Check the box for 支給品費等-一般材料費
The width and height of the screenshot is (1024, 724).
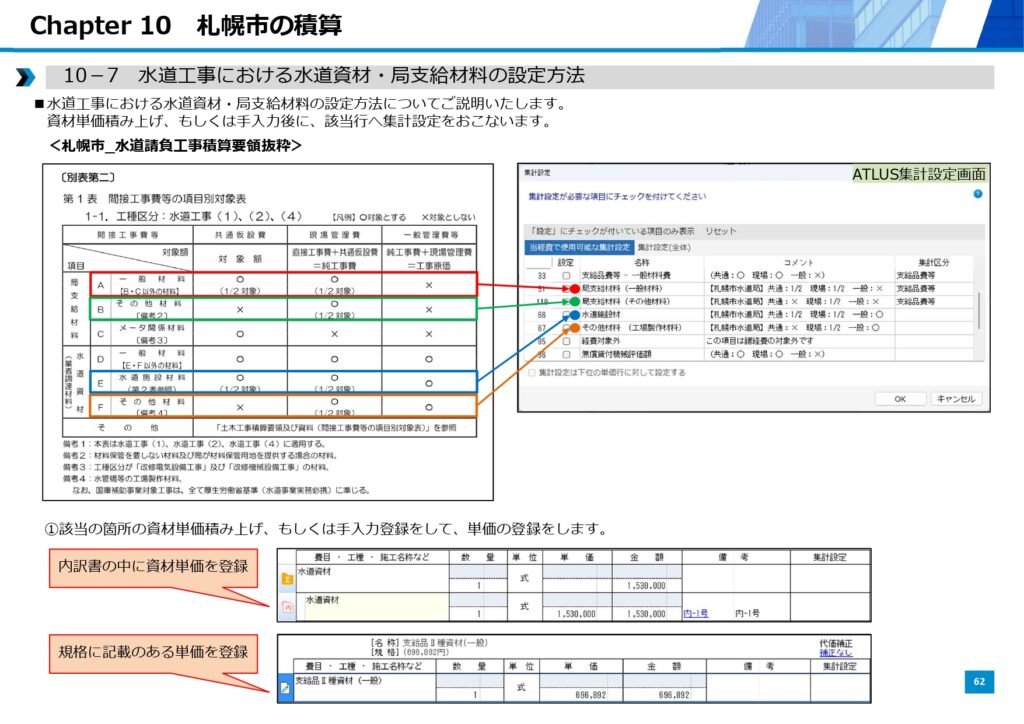point(566,275)
